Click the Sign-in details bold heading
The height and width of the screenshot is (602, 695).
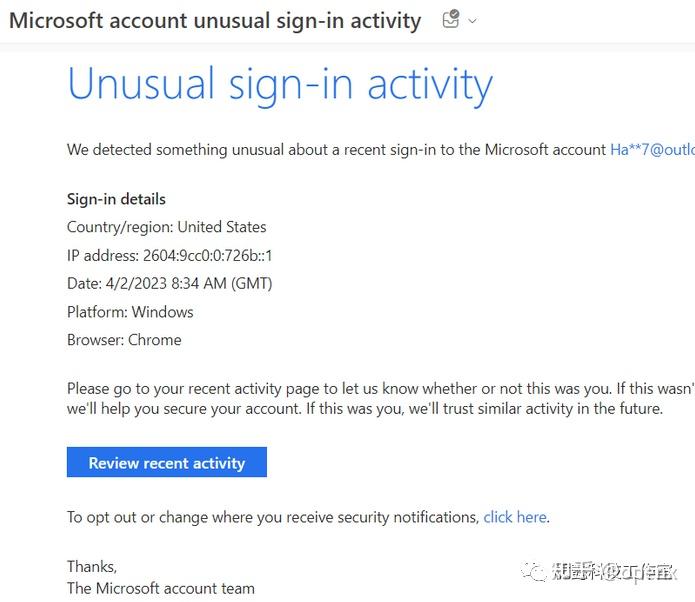click(x=116, y=199)
